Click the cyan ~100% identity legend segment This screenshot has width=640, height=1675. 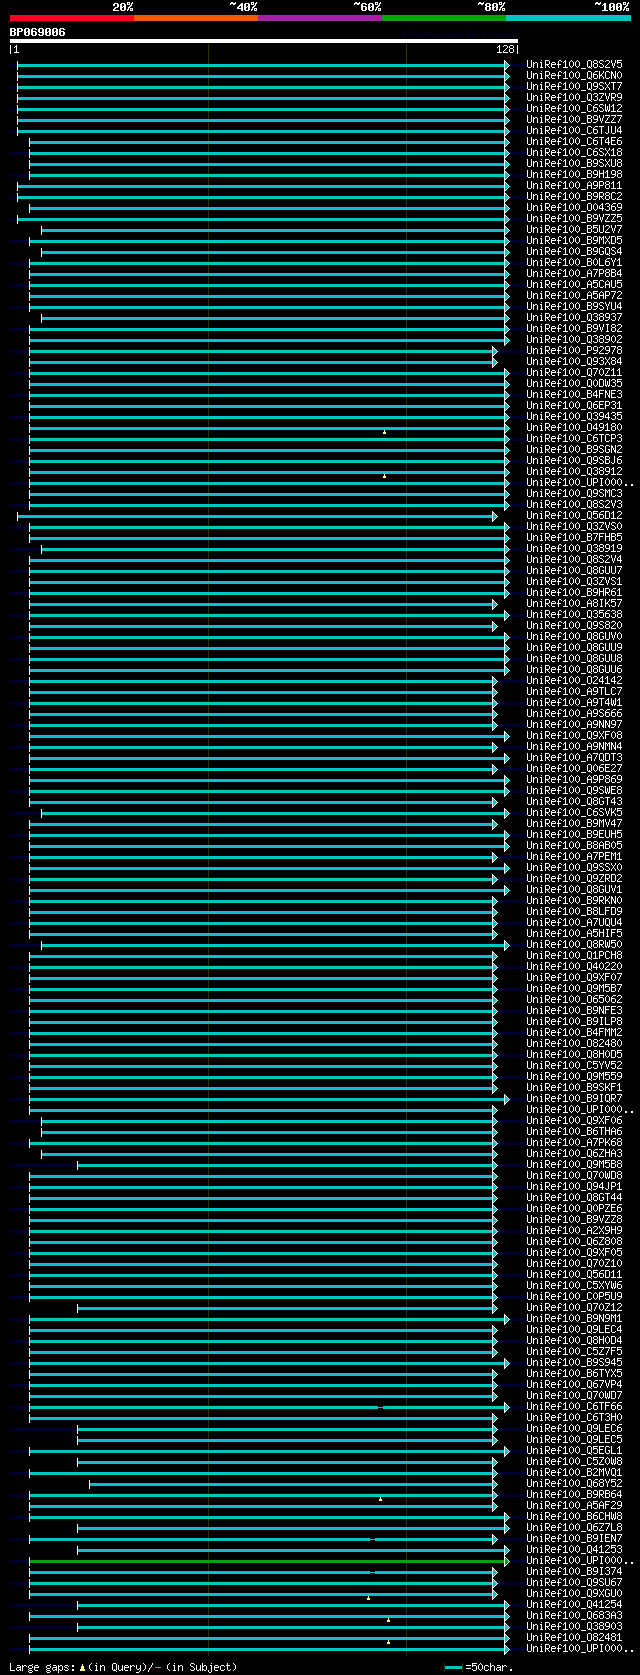point(568,18)
